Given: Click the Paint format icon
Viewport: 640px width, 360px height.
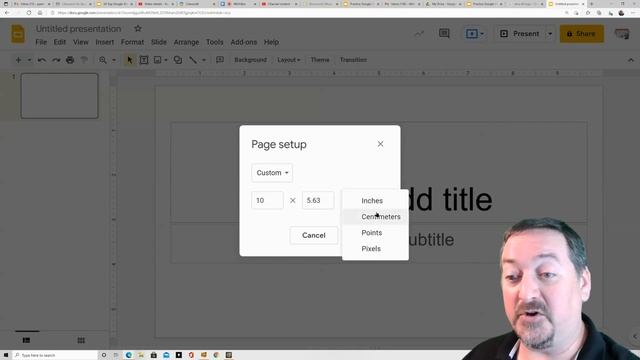Looking at the screenshot, I should tap(84, 60).
